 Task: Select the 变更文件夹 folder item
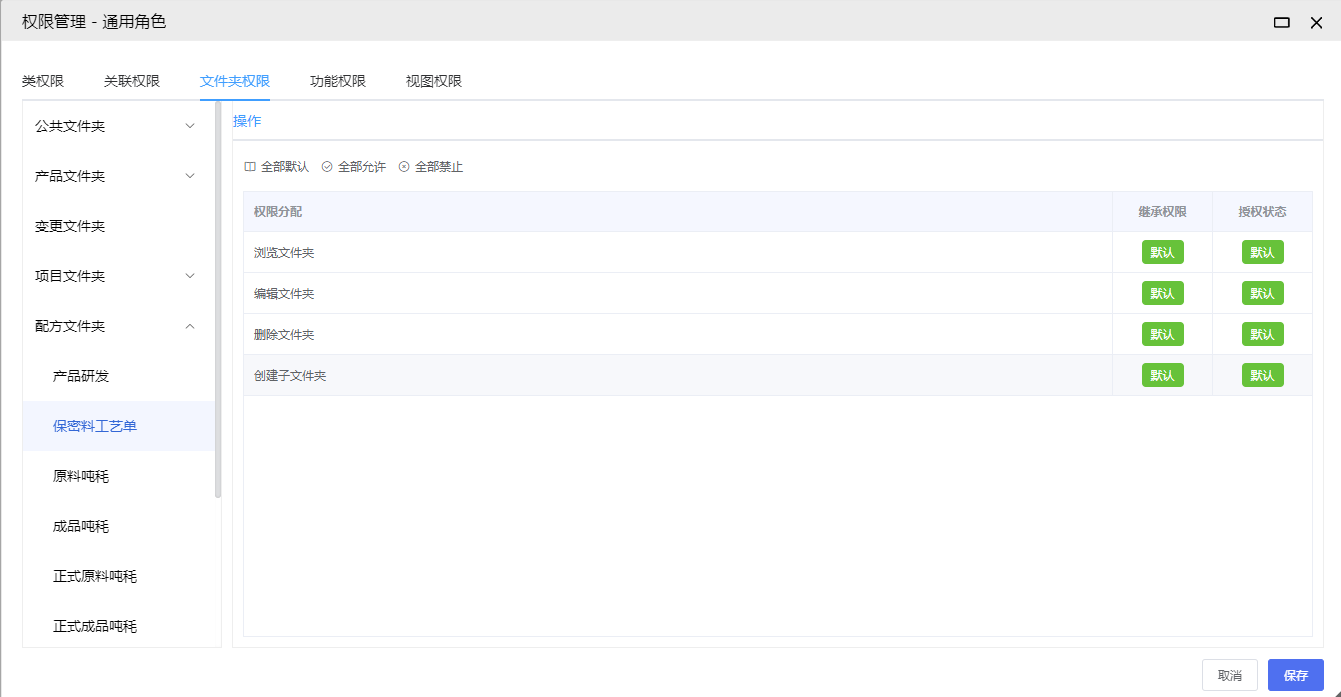[70, 226]
